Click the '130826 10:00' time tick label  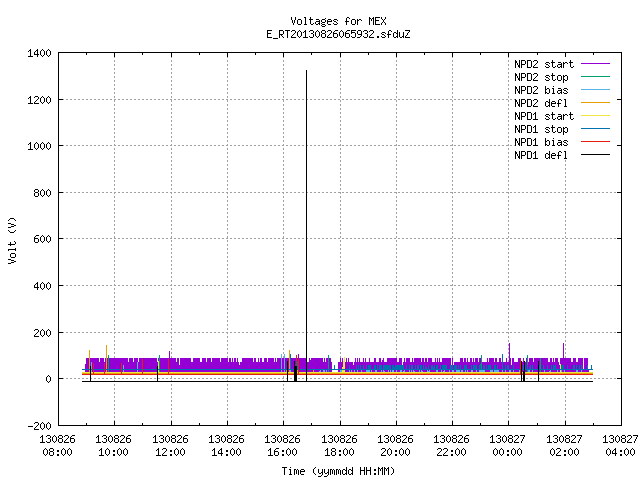113,446
